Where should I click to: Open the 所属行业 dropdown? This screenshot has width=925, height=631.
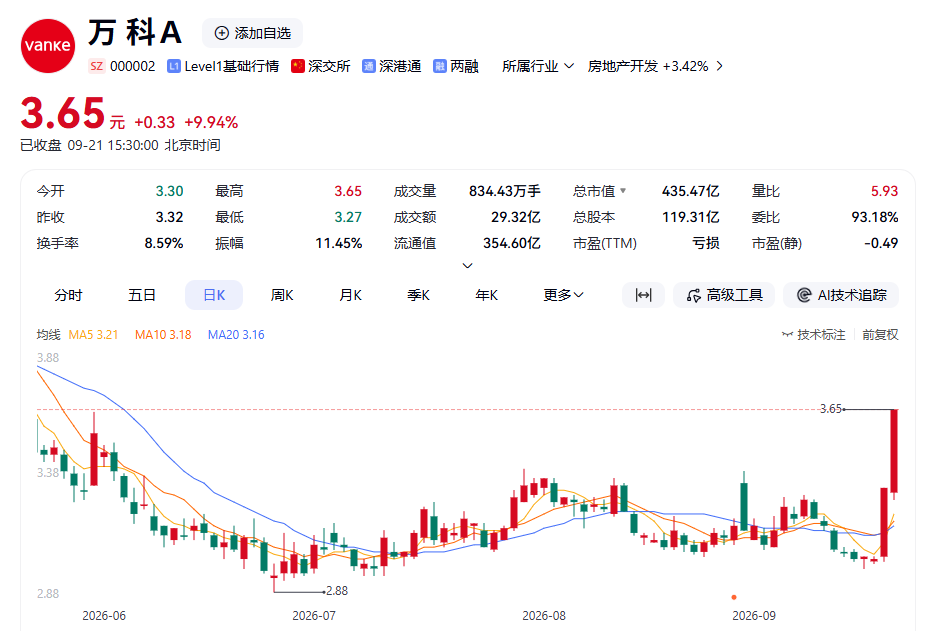(x=537, y=66)
